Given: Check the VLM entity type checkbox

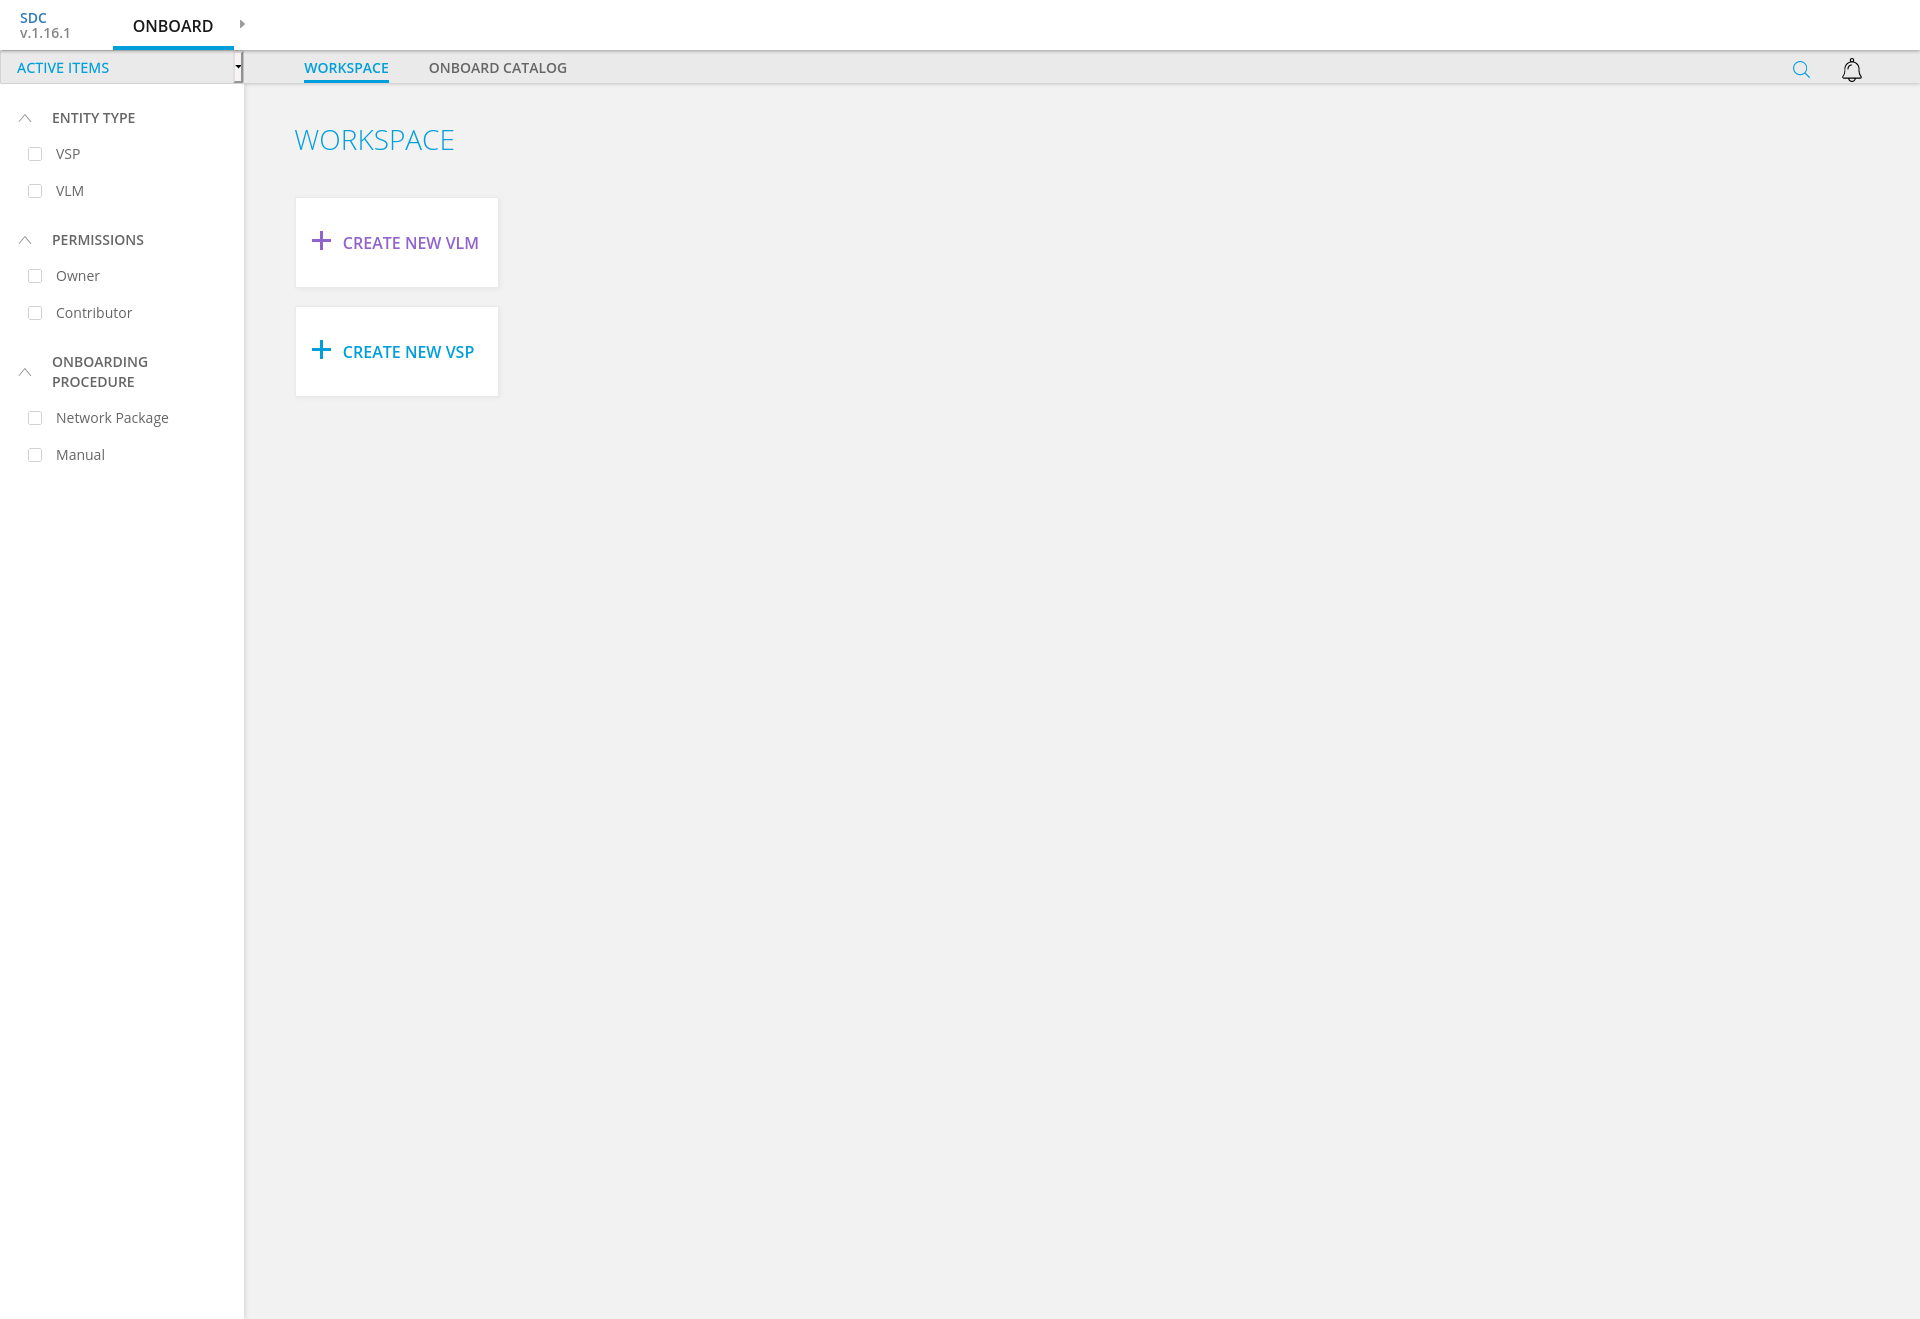Looking at the screenshot, I should 35,191.
